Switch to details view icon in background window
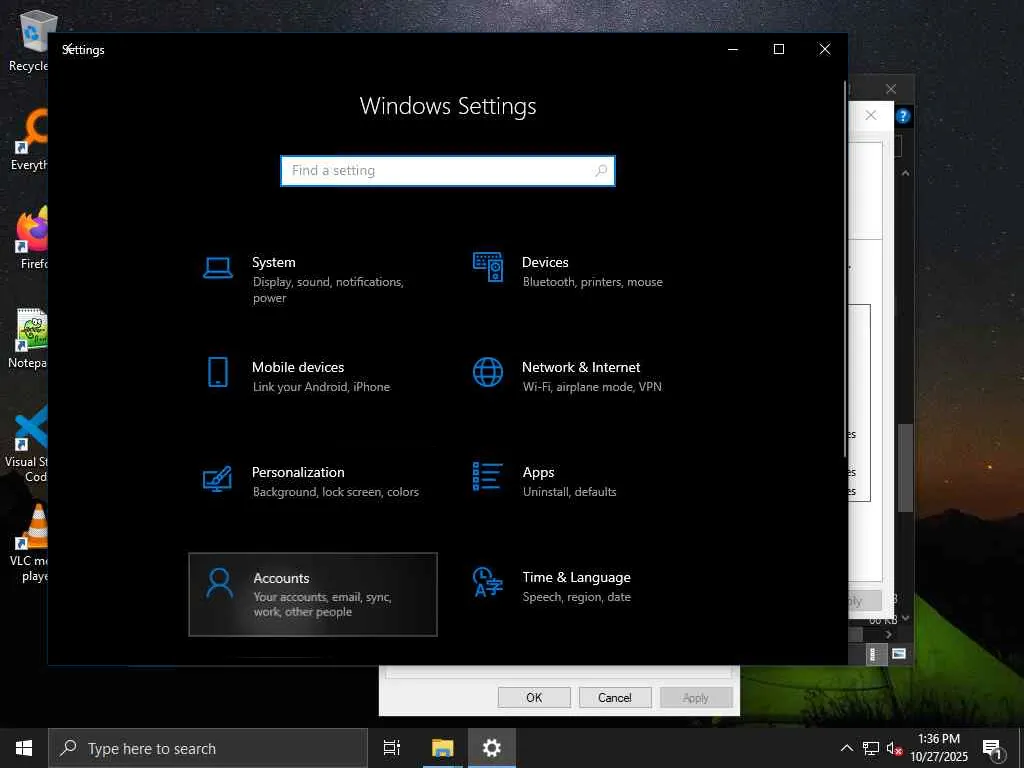The width and height of the screenshot is (1024, 768). pyautogui.click(x=874, y=654)
